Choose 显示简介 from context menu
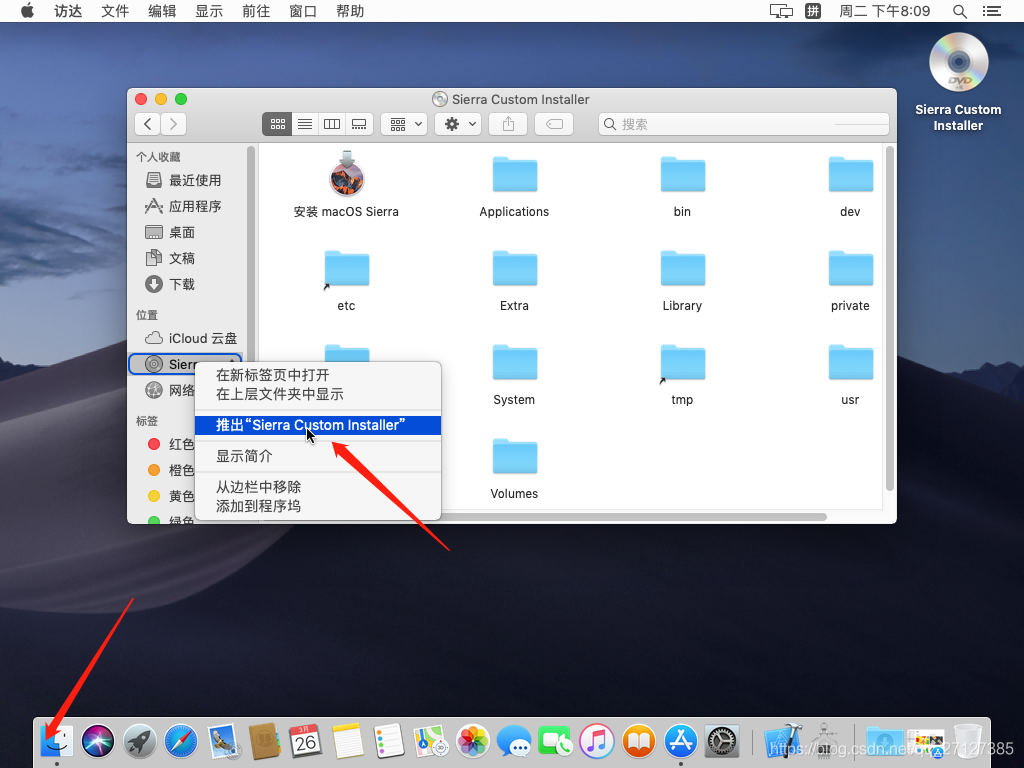Image resolution: width=1024 pixels, height=768 pixels. [x=318, y=456]
